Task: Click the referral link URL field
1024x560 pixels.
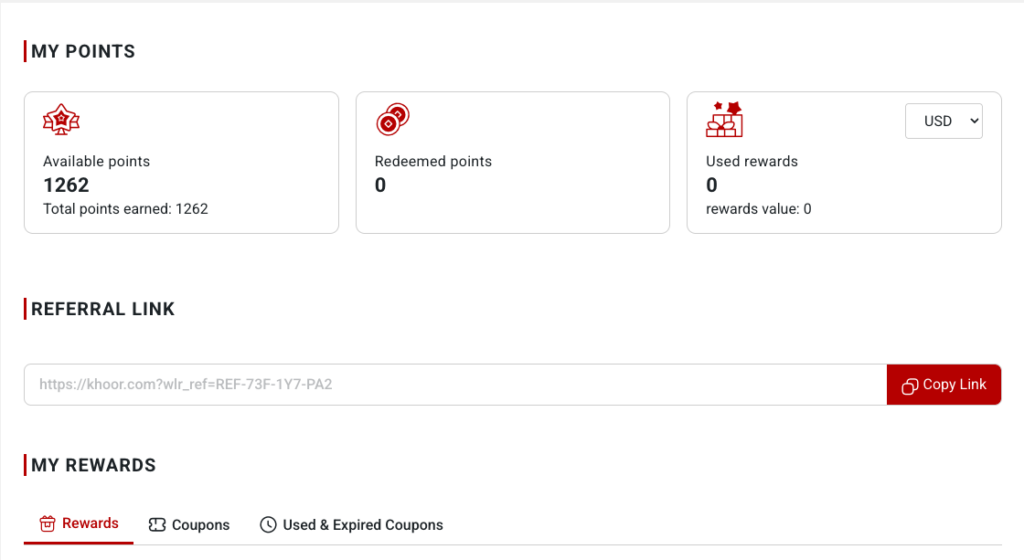Action: coord(455,384)
